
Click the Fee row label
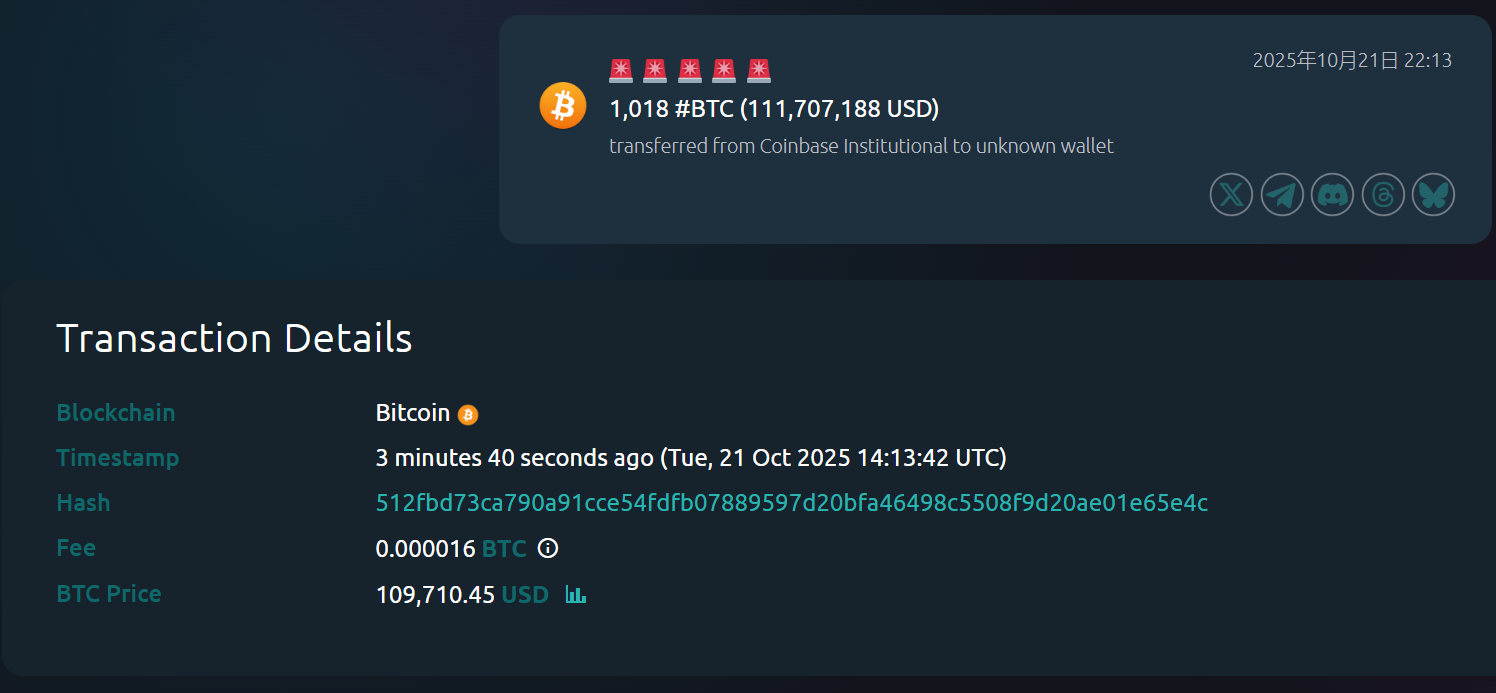click(x=76, y=548)
